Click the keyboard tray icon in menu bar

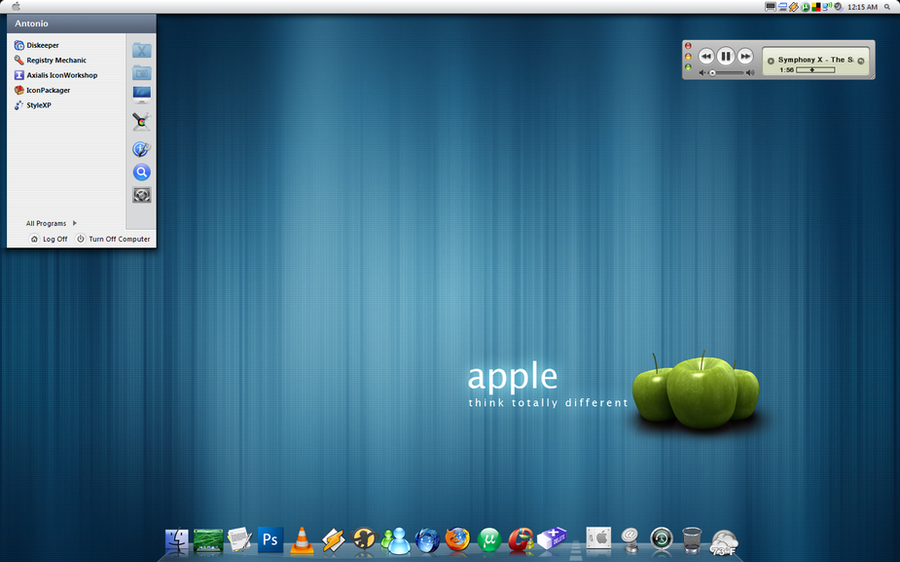(771, 7)
